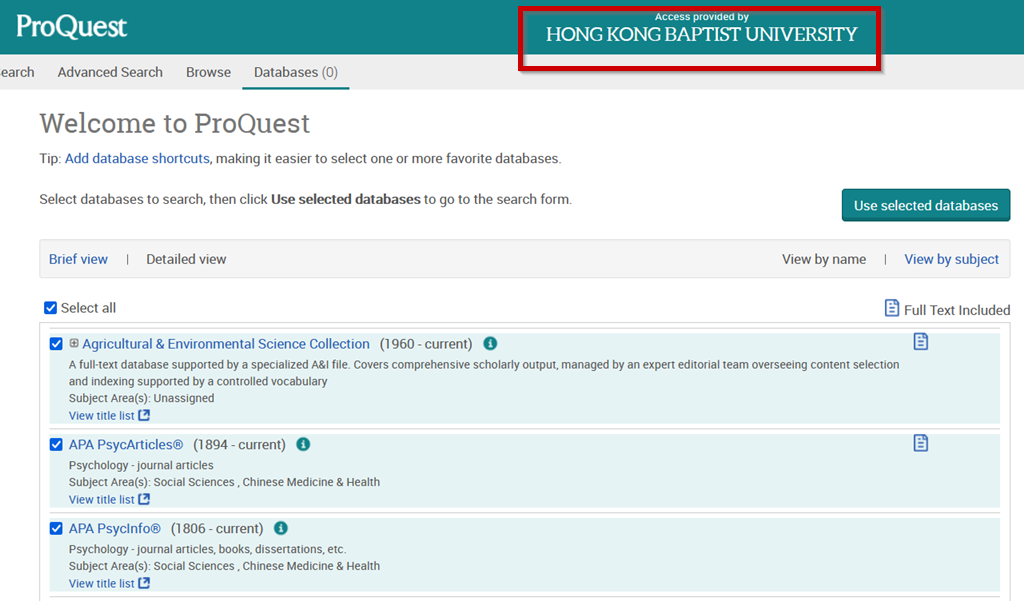Image resolution: width=1024 pixels, height=601 pixels.
Task: Deselect the APA PsycInfo database checkbox
Action: coord(56,527)
